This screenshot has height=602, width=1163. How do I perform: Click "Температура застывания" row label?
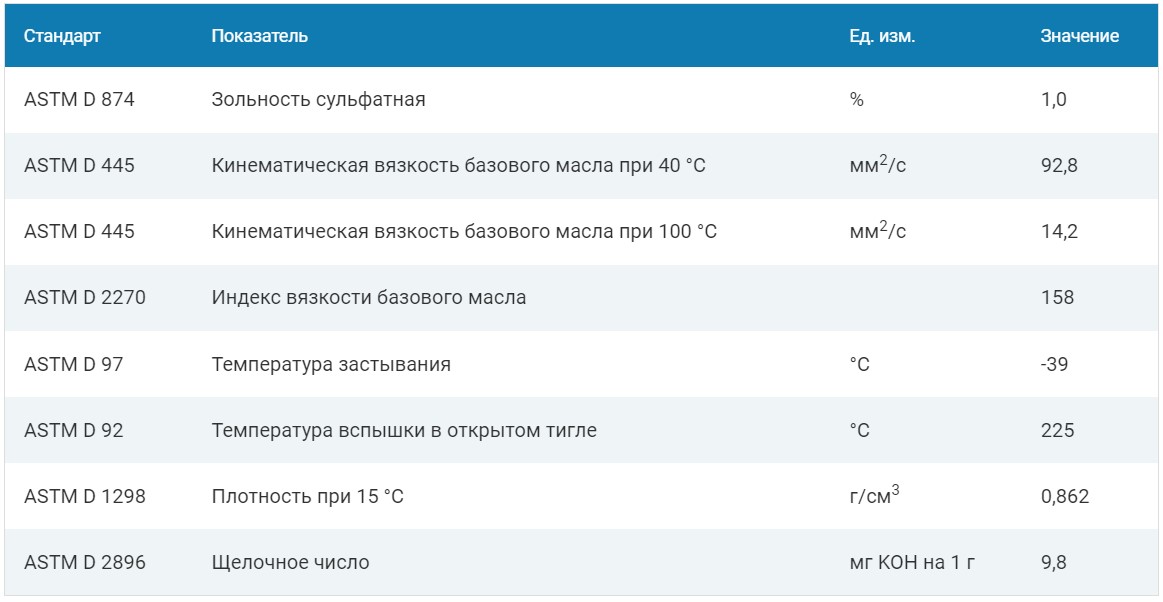click(331, 364)
